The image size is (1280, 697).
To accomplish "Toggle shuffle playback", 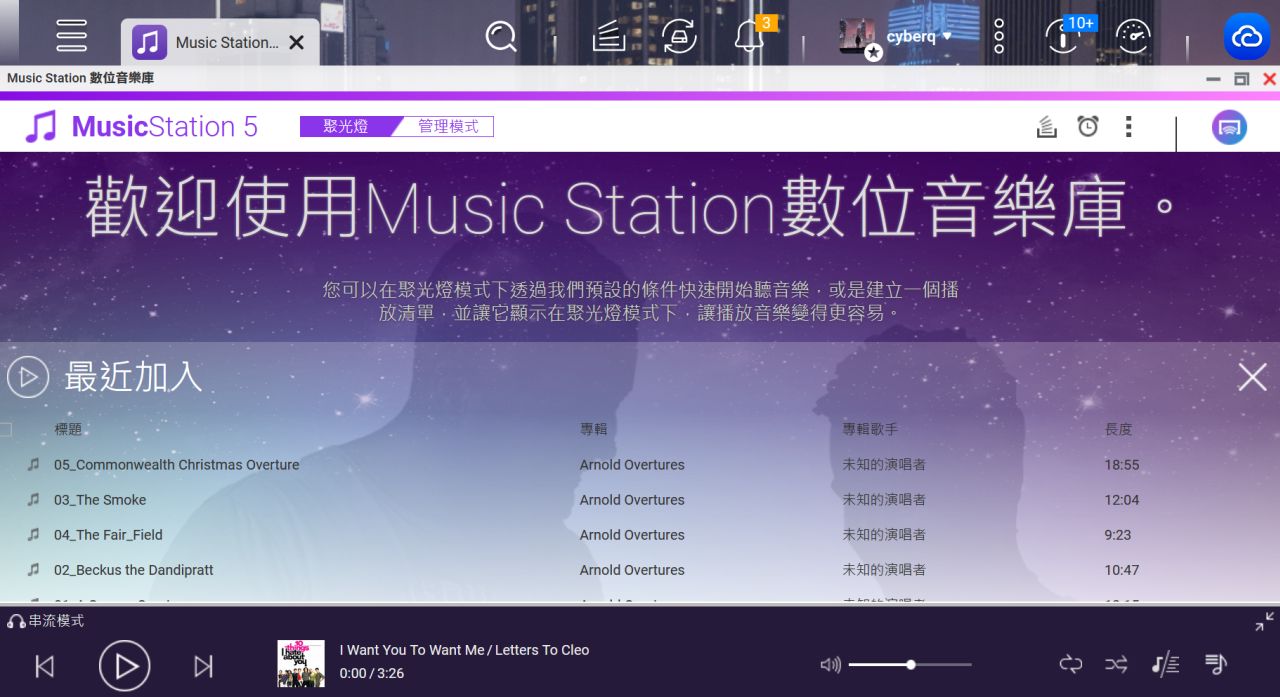I will 1116,664.
